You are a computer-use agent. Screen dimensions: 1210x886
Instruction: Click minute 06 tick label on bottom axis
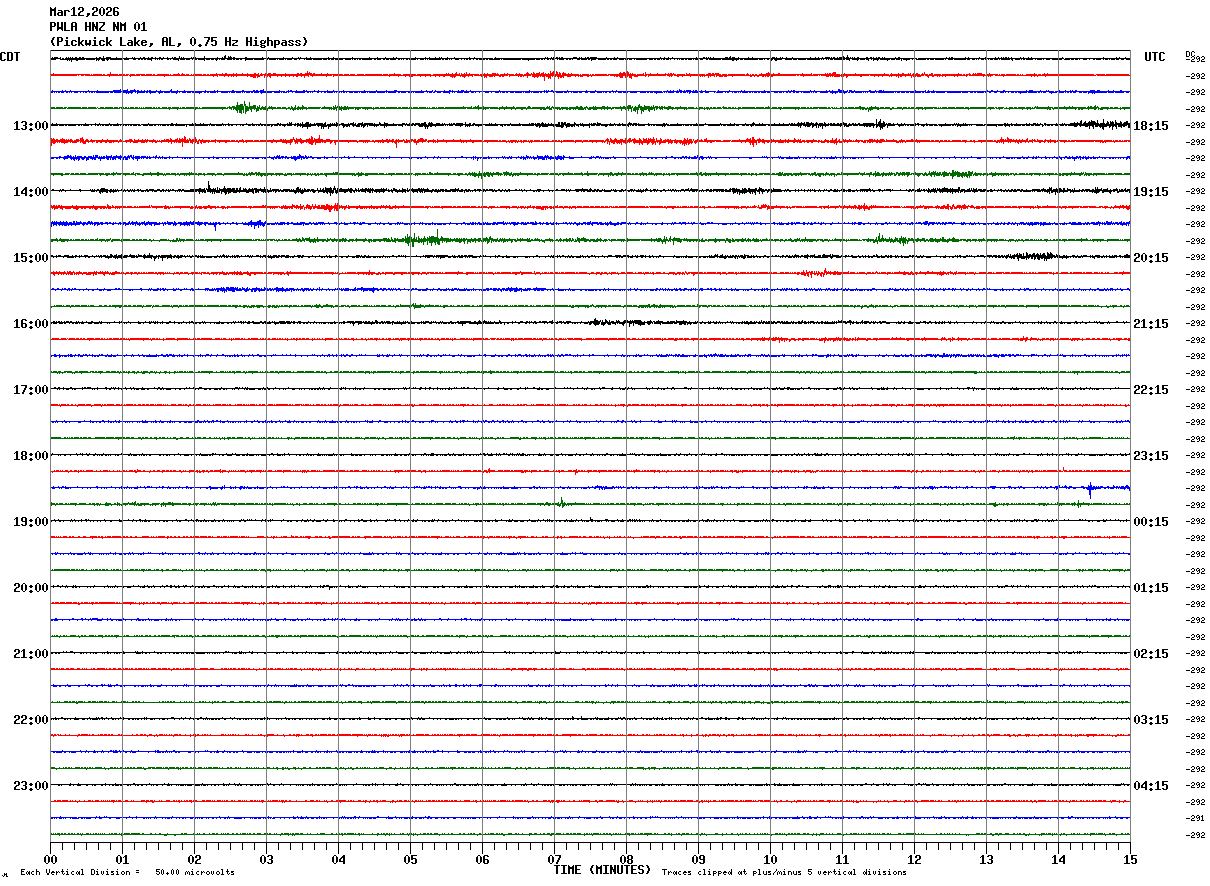coord(482,859)
